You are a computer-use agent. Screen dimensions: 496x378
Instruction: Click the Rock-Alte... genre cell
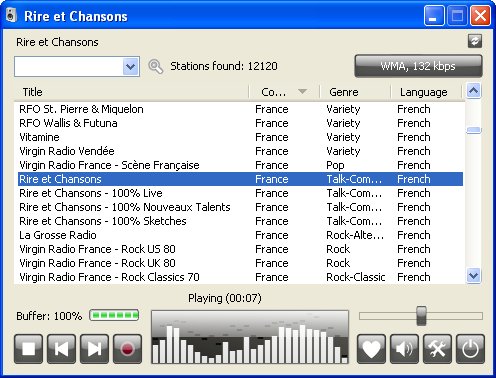point(355,235)
